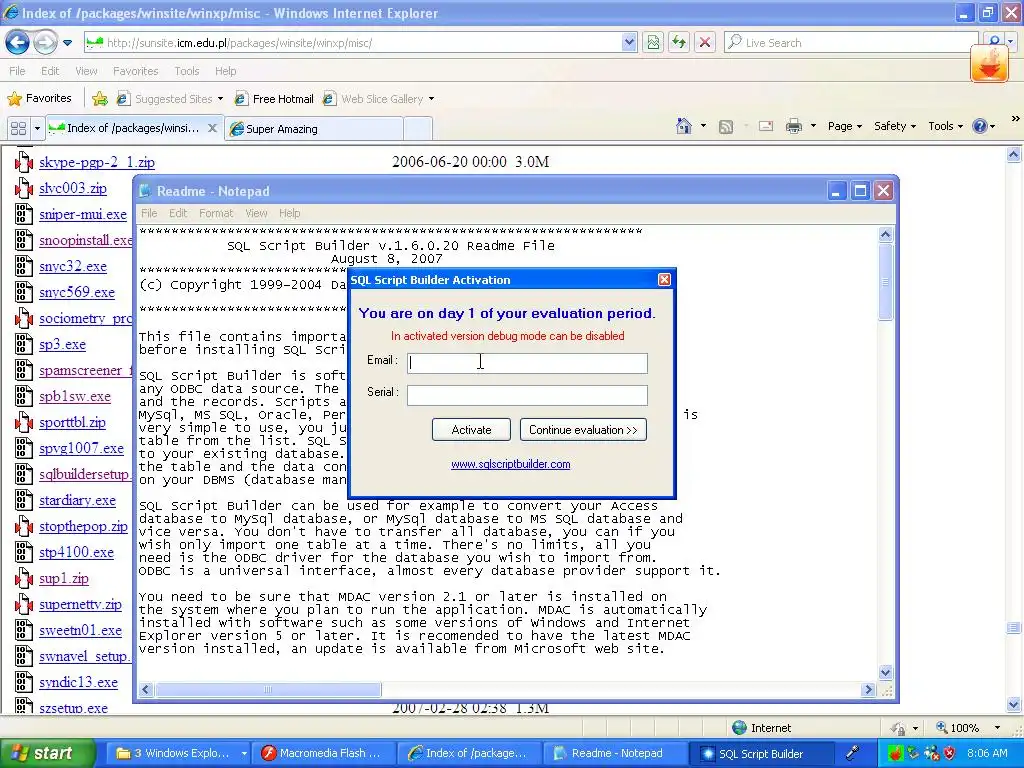
Task: Expand the Web Slice Gallery dropdown
Action: (431, 99)
